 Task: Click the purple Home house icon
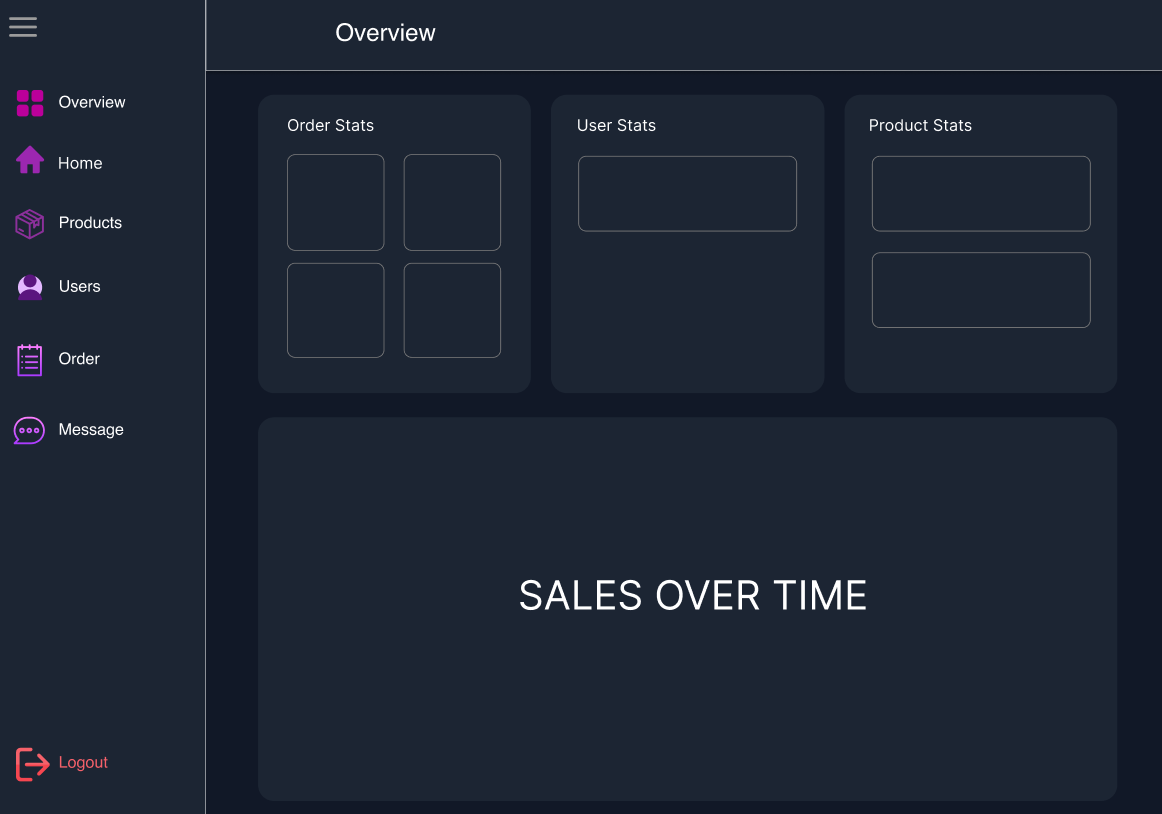pyautogui.click(x=30, y=160)
